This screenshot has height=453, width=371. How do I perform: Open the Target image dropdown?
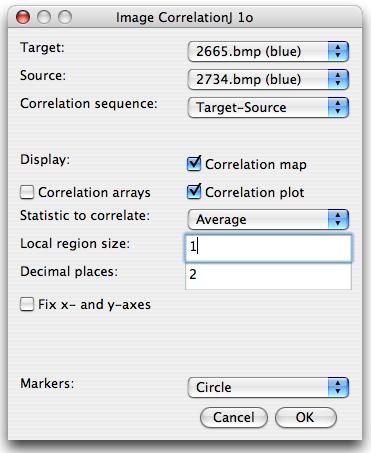[x=268, y=51]
